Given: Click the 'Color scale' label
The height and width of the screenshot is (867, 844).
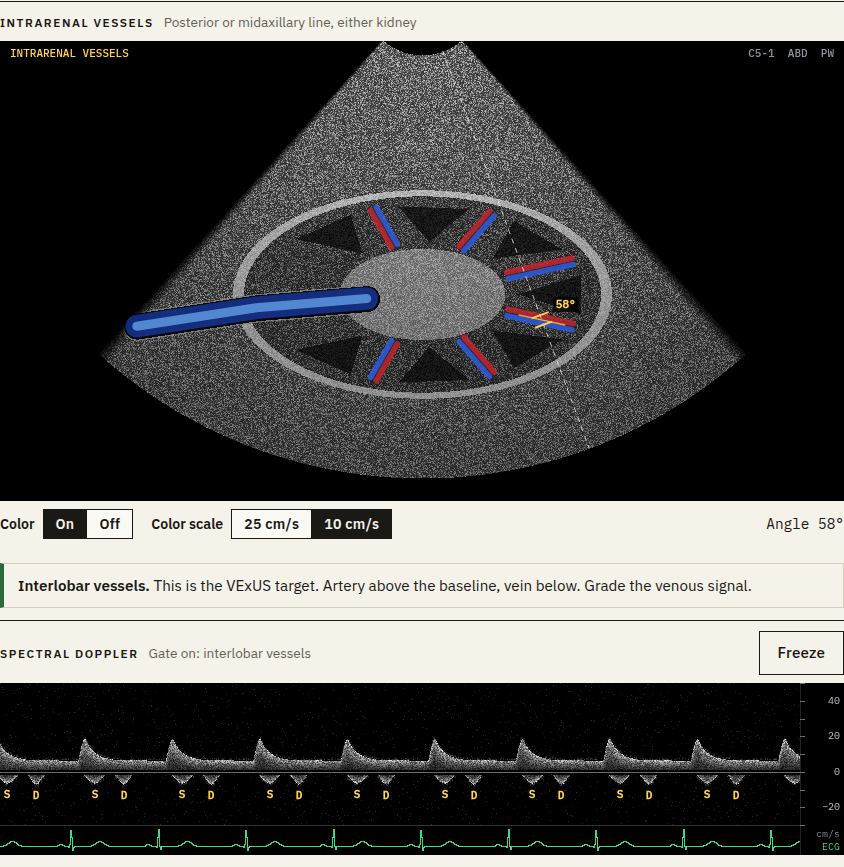Looking at the screenshot, I should 187,524.
